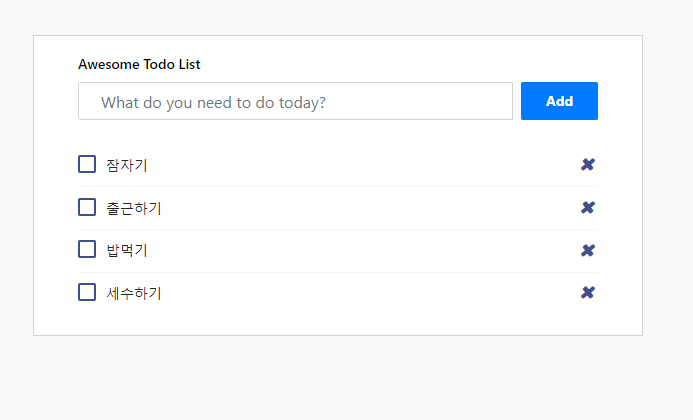Mark 밥먹기 as done with its checkbox
Viewport: 693px width, 420px height.
(87, 249)
